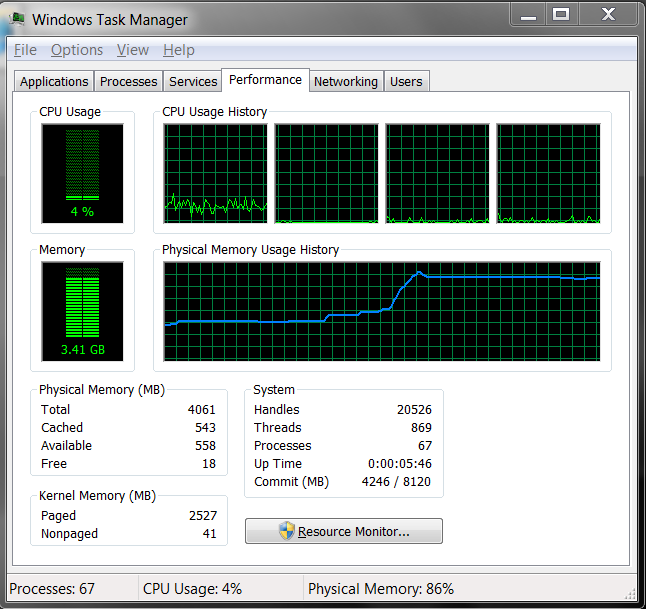The height and width of the screenshot is (609, 646).
Task: Click the first CPU usage history graph
Action: pos(215,173)
